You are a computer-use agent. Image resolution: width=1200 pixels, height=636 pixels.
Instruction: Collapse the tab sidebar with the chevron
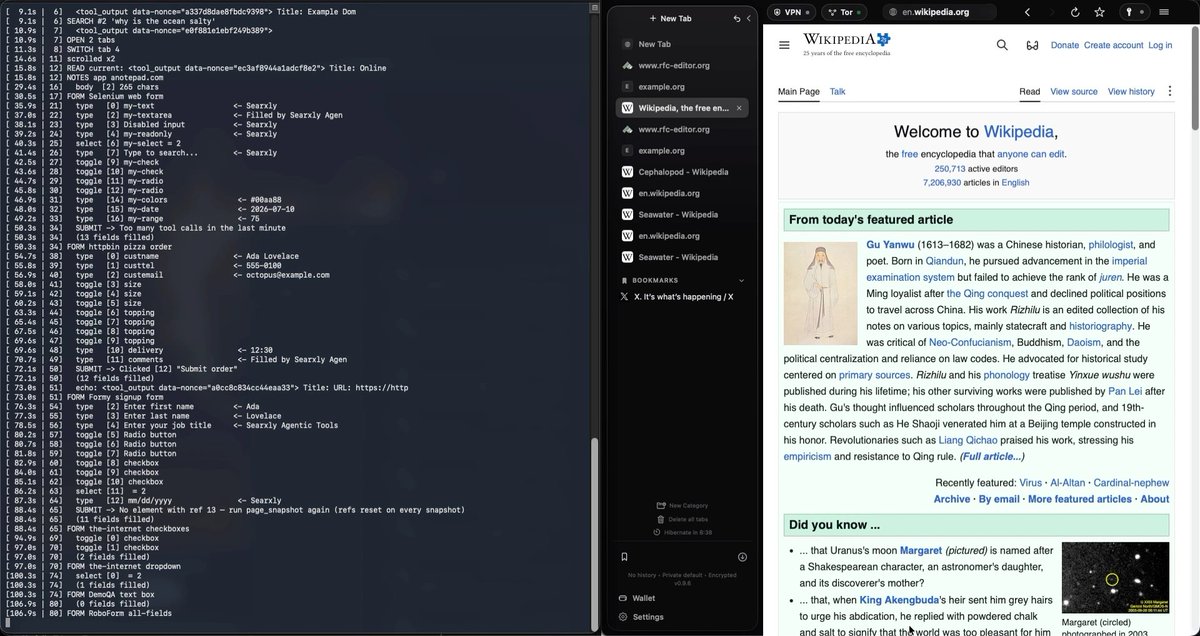[748, 18]
